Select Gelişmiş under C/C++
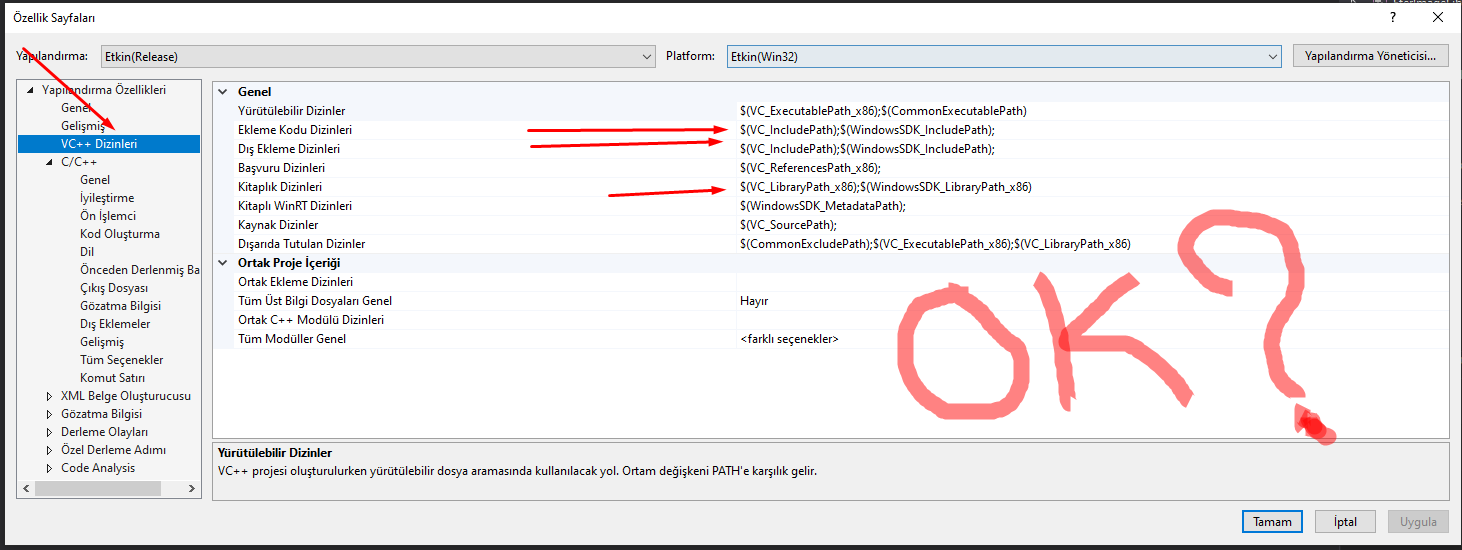This screenshot has height=550, width=1462. click(102, 342)
